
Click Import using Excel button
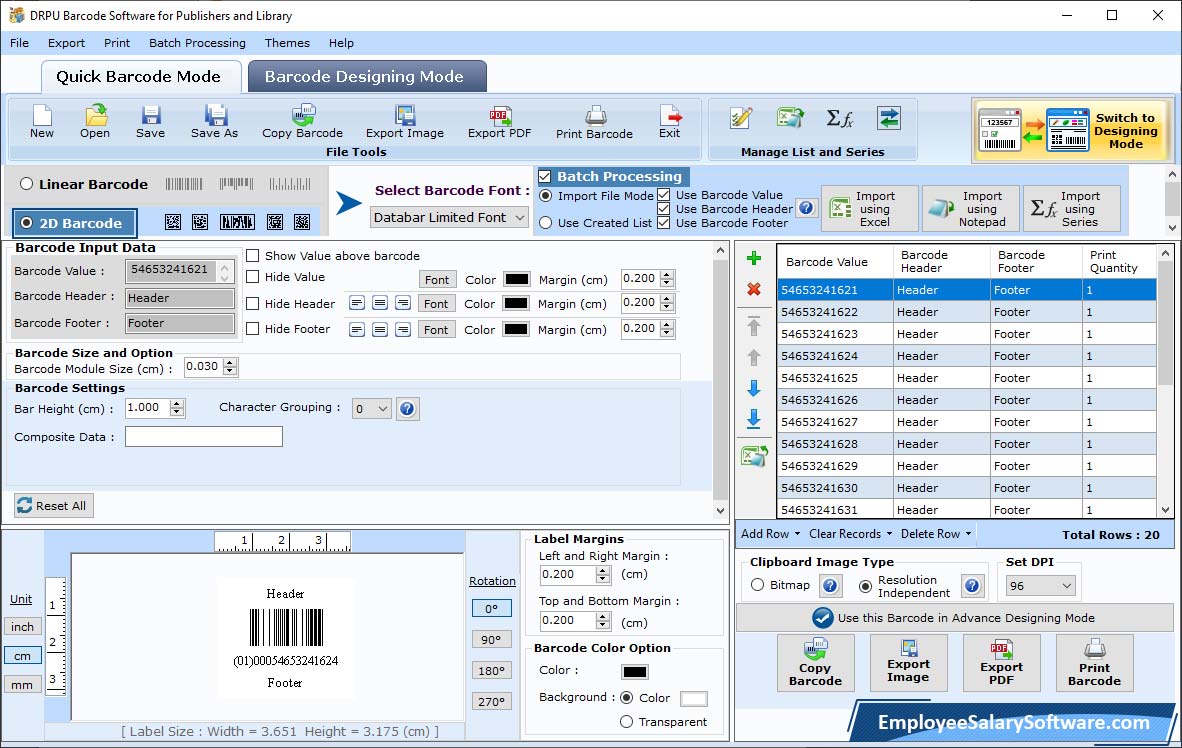[869, 208]
